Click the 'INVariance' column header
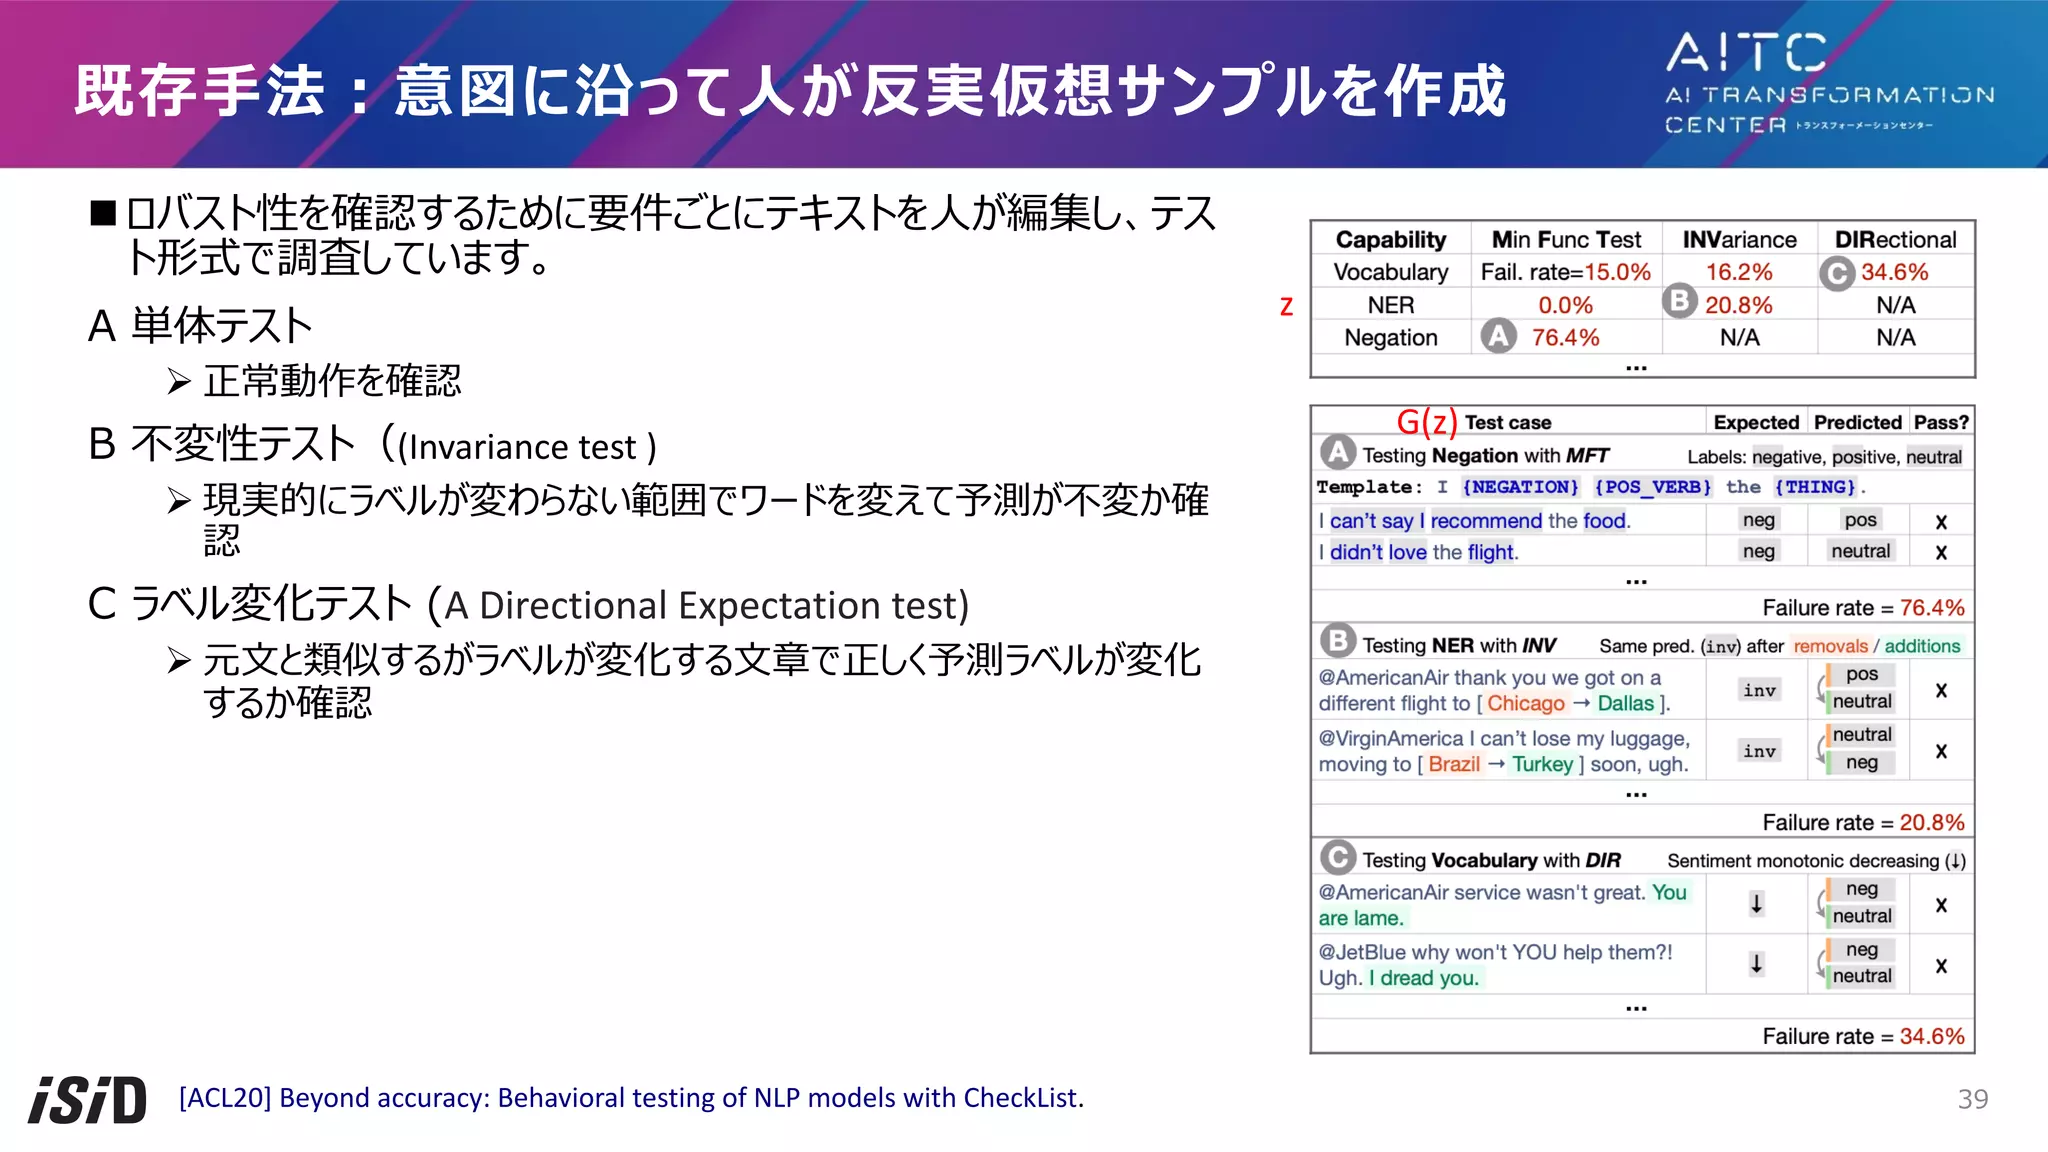Screen dimensions: 2048x1152 pyautogui.click(x=1739, y=240)
